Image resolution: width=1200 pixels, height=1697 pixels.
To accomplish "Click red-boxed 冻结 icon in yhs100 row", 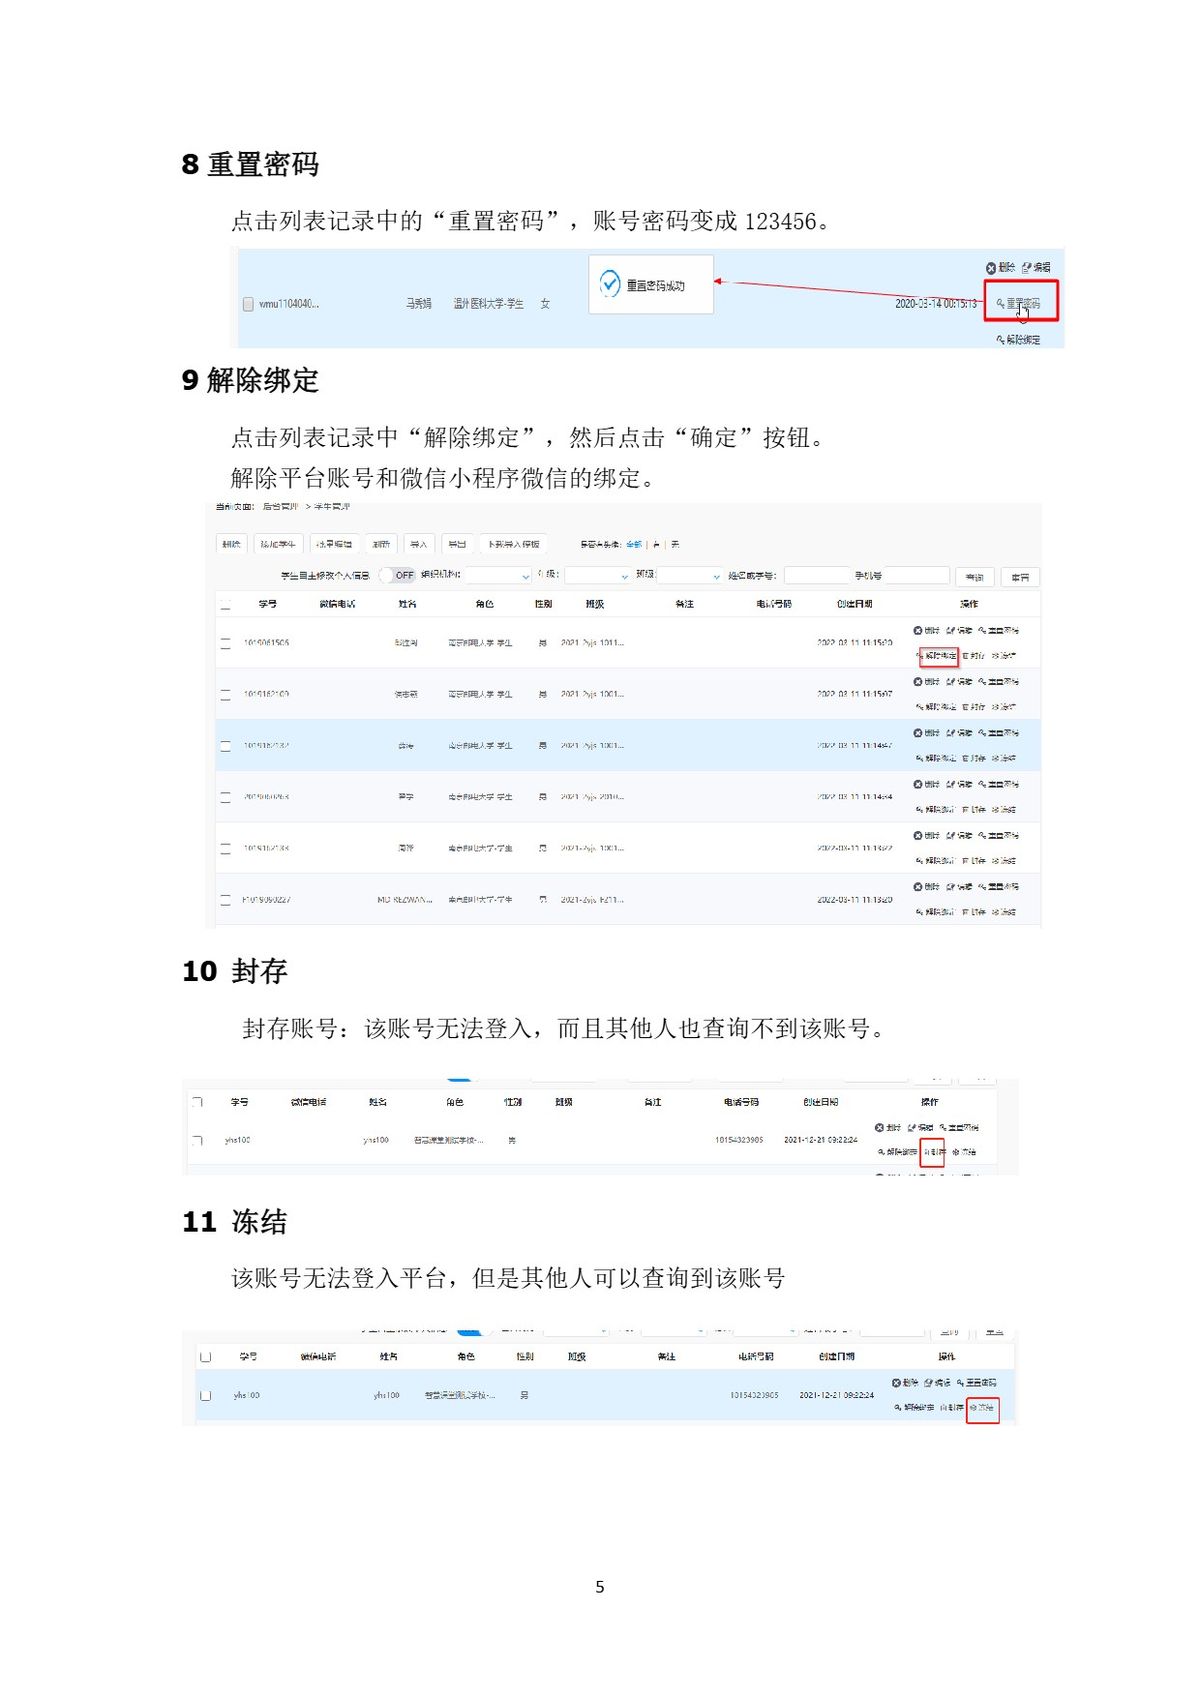I will pos(982,1407).
